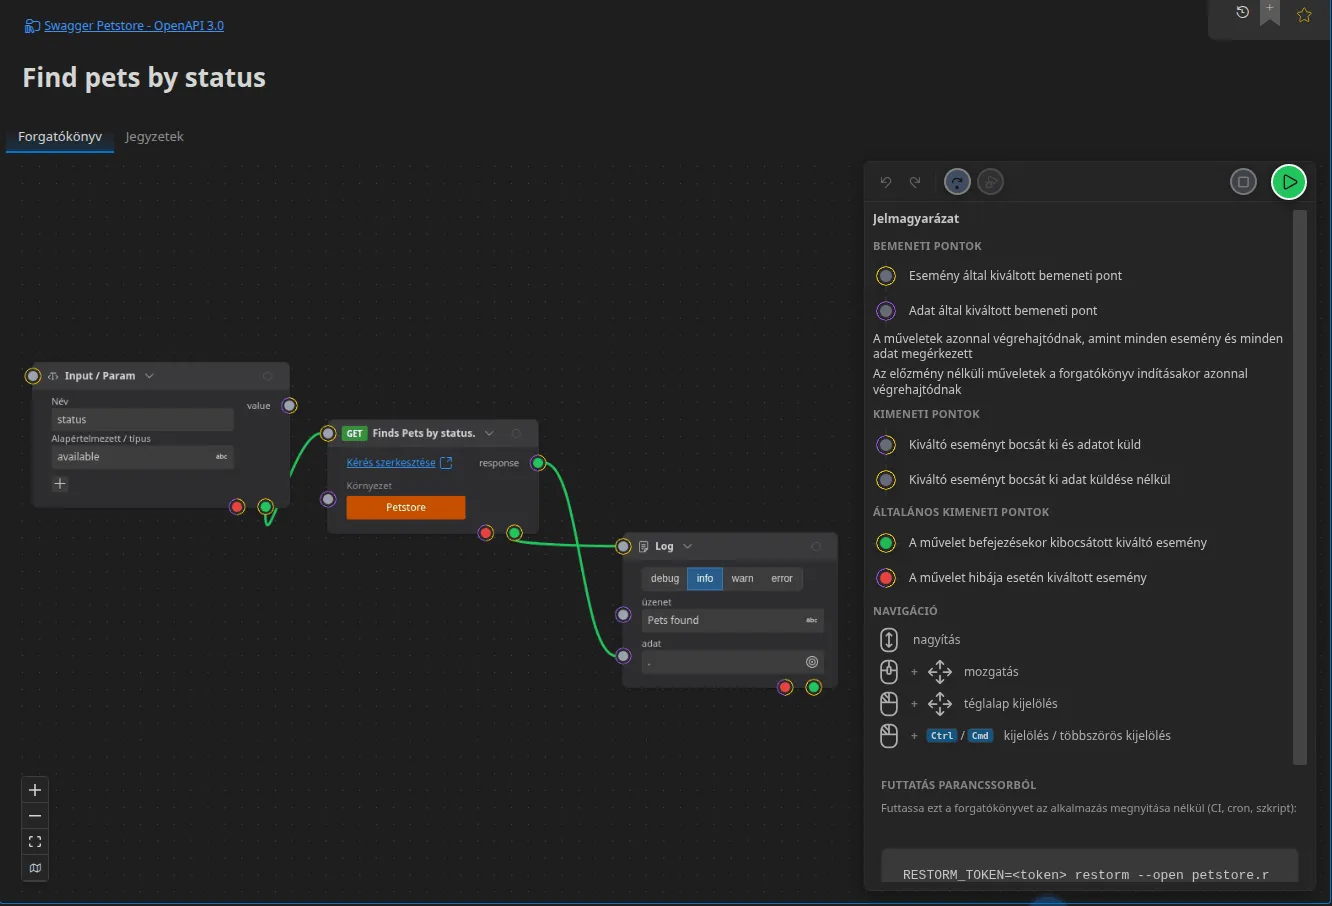Expand the Log node dropdown chevron
The image size is (1332, 906).
[687, 546]
